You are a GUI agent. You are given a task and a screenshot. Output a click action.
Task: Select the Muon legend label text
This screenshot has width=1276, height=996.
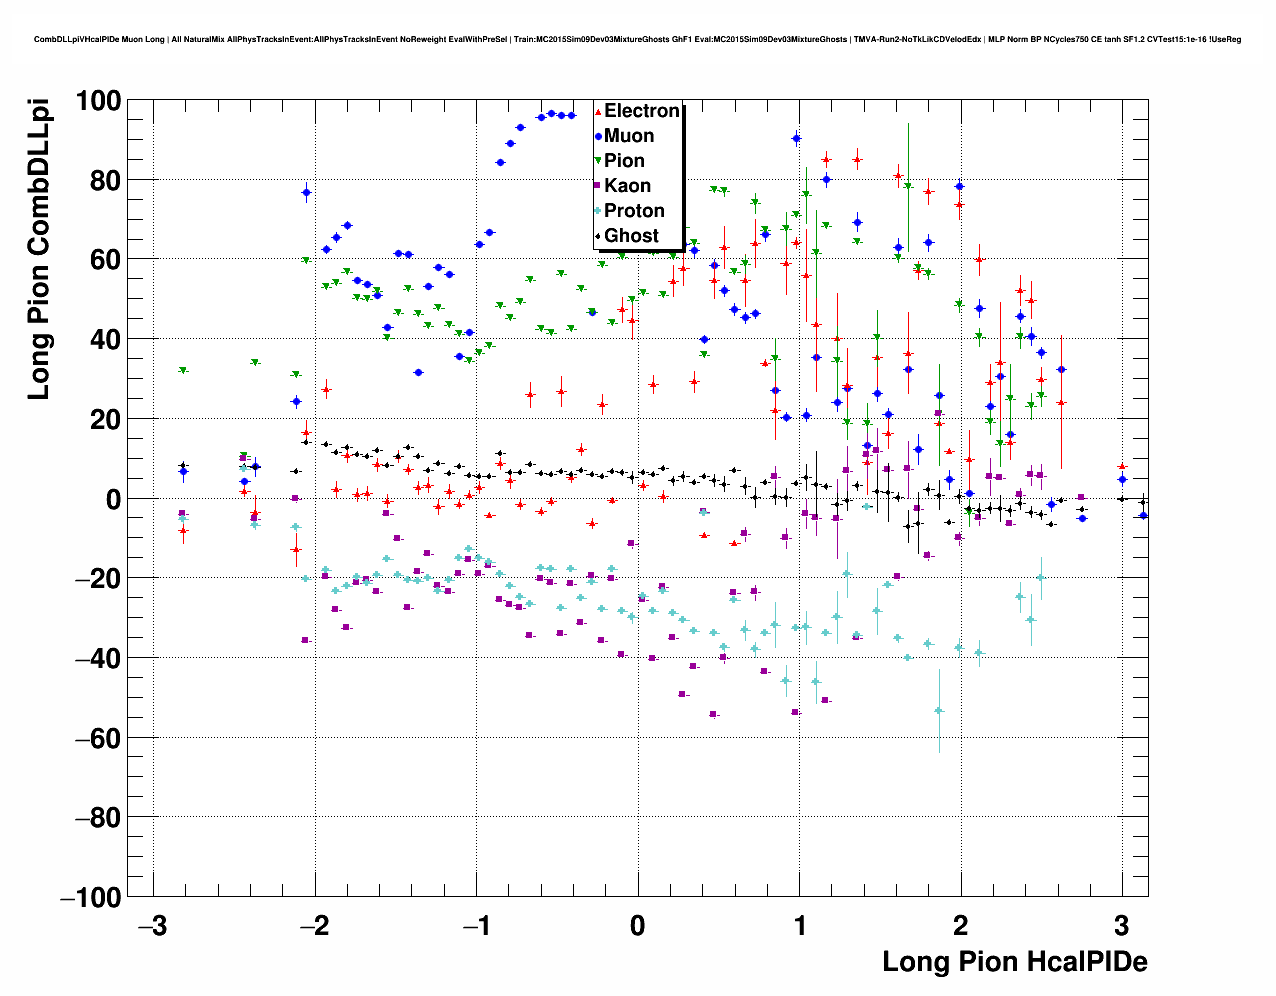(x=629, y=136)
